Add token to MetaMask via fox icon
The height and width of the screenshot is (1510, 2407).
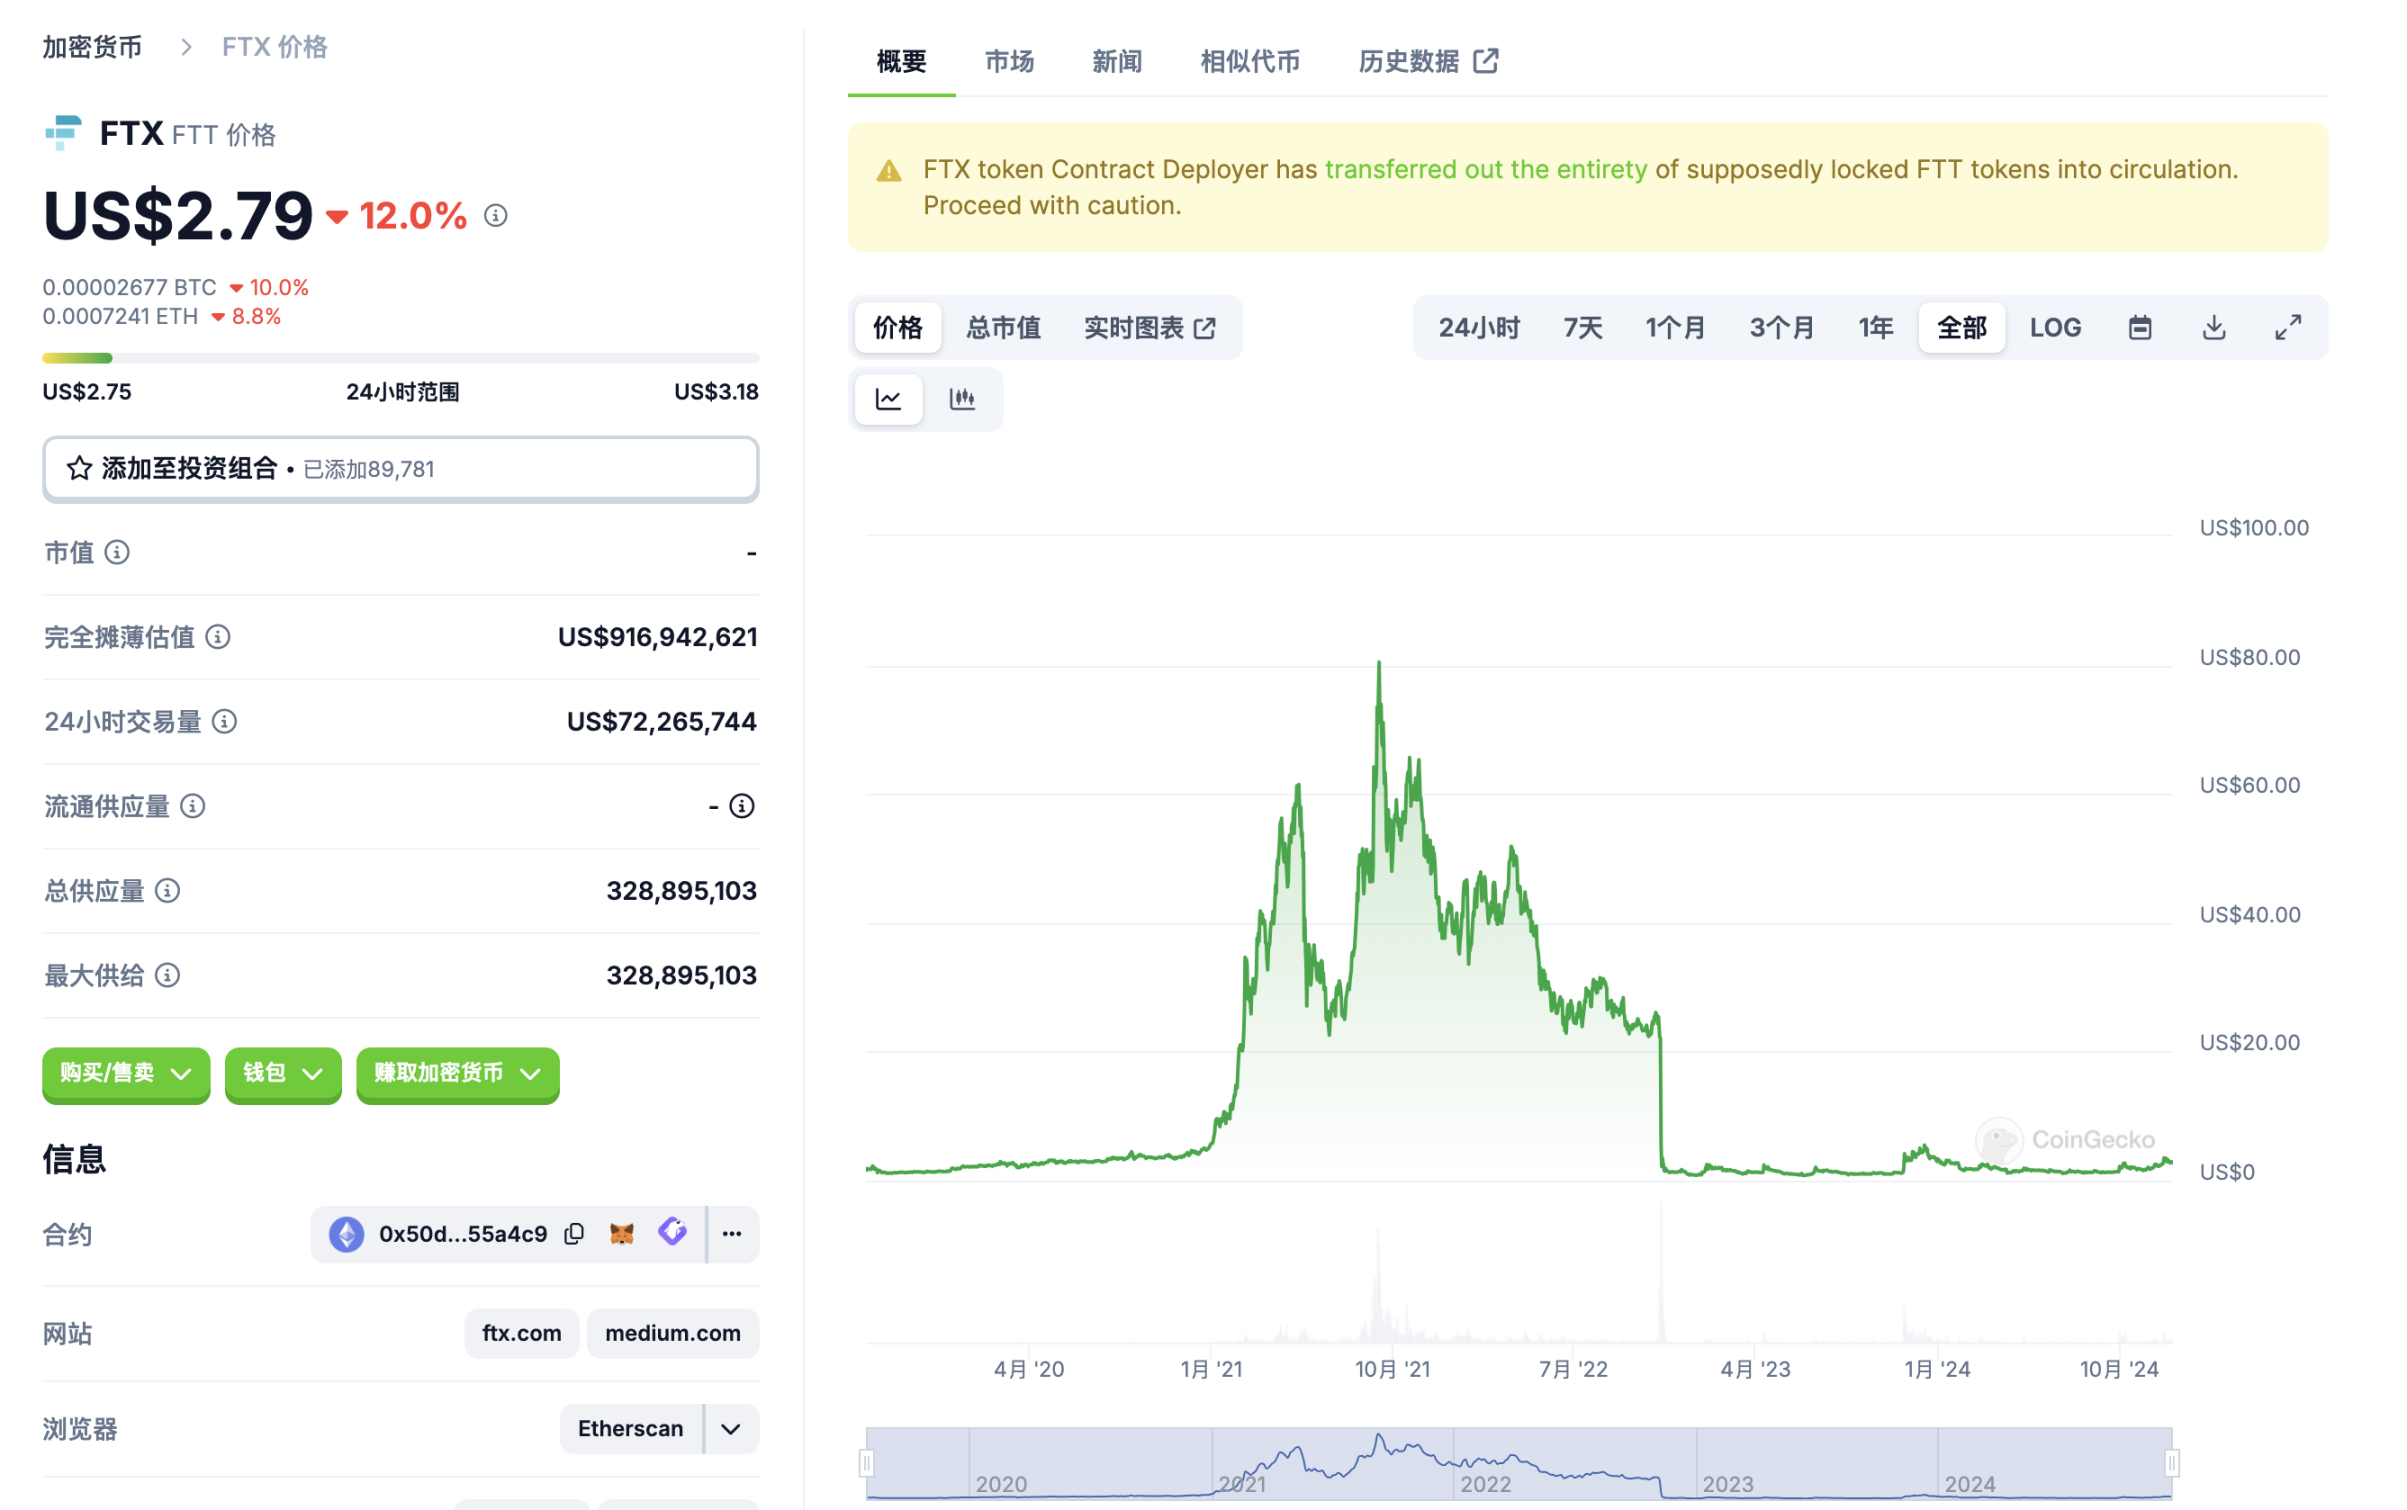coord(622,1234)
